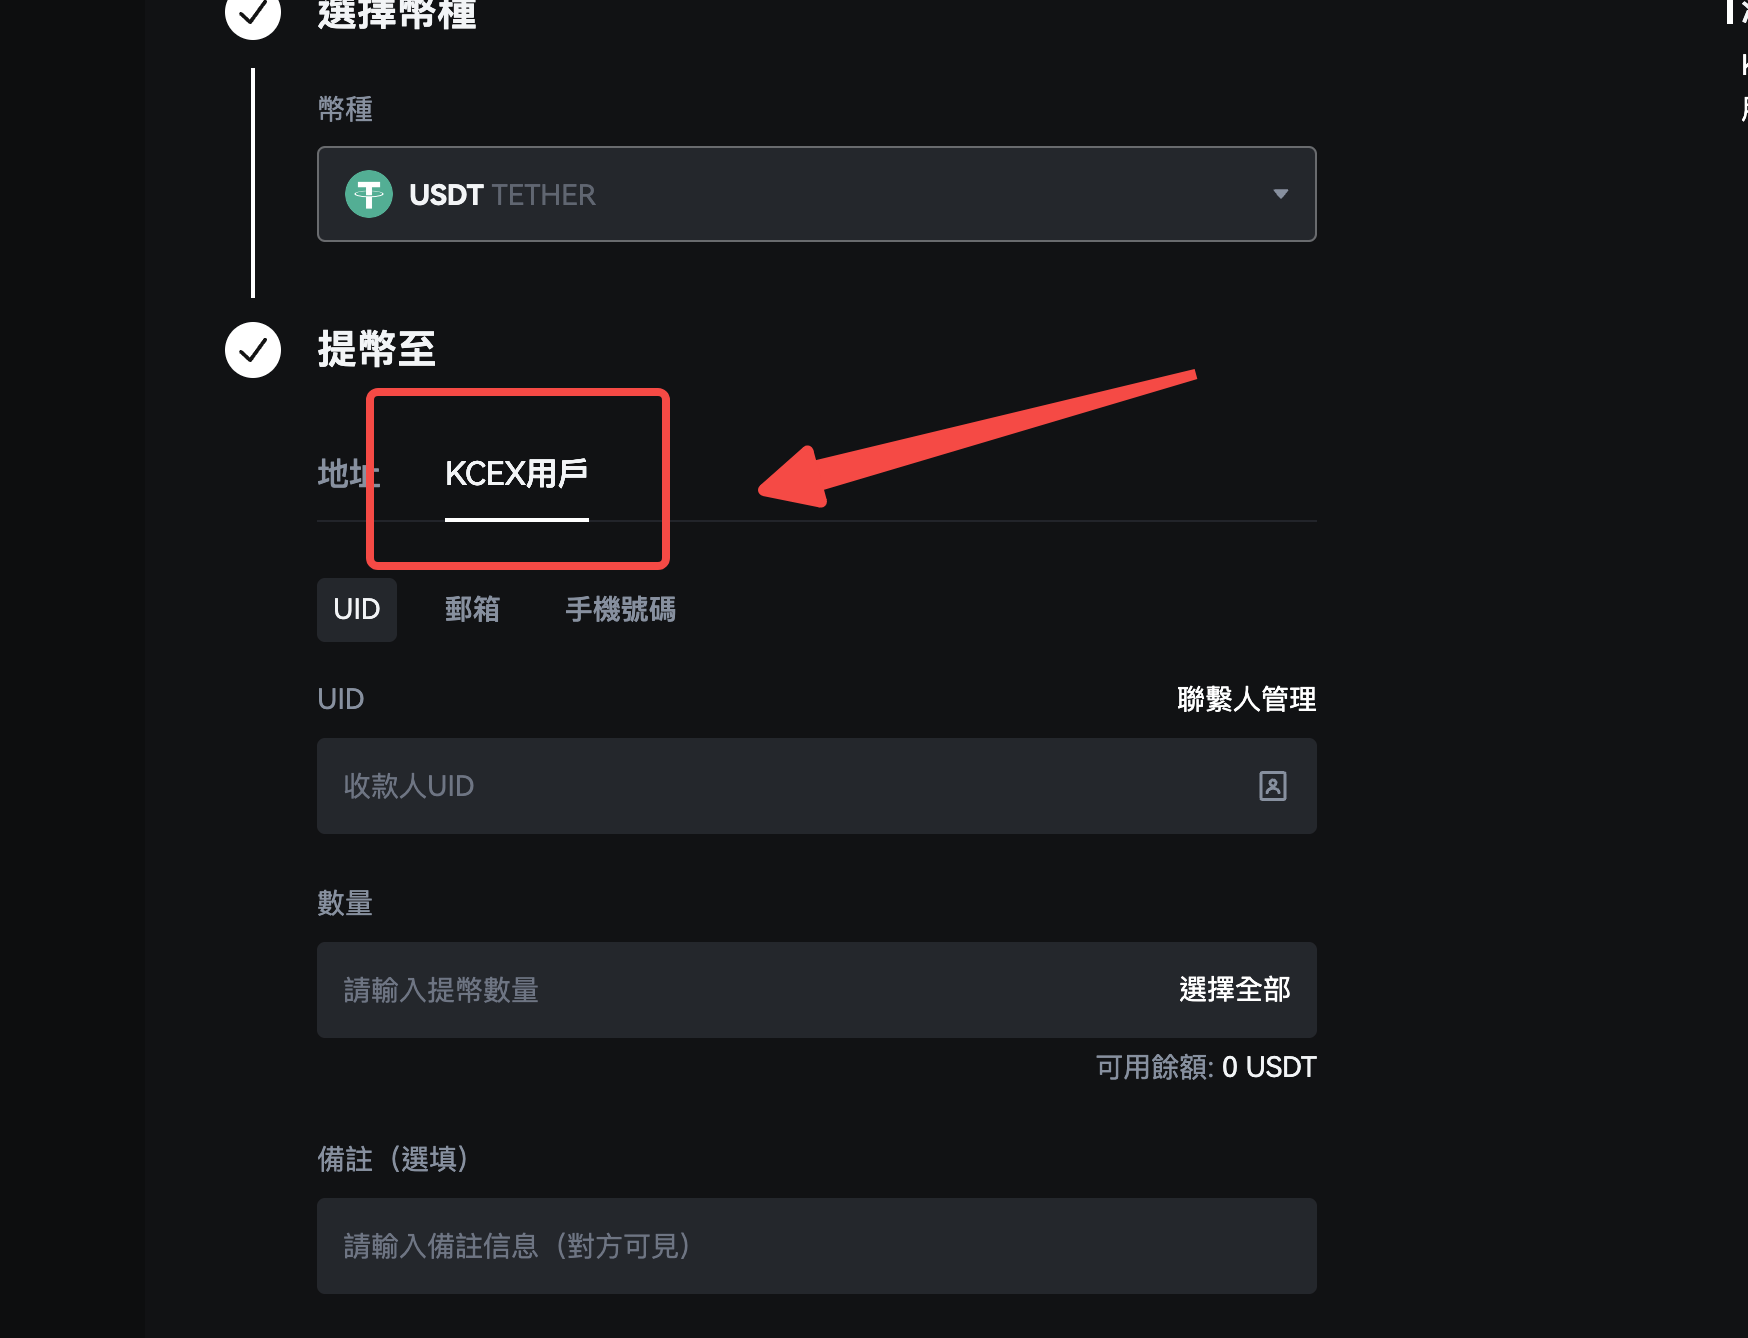
Task: Choose the 郵箱 transfer method
Action: 472,609
